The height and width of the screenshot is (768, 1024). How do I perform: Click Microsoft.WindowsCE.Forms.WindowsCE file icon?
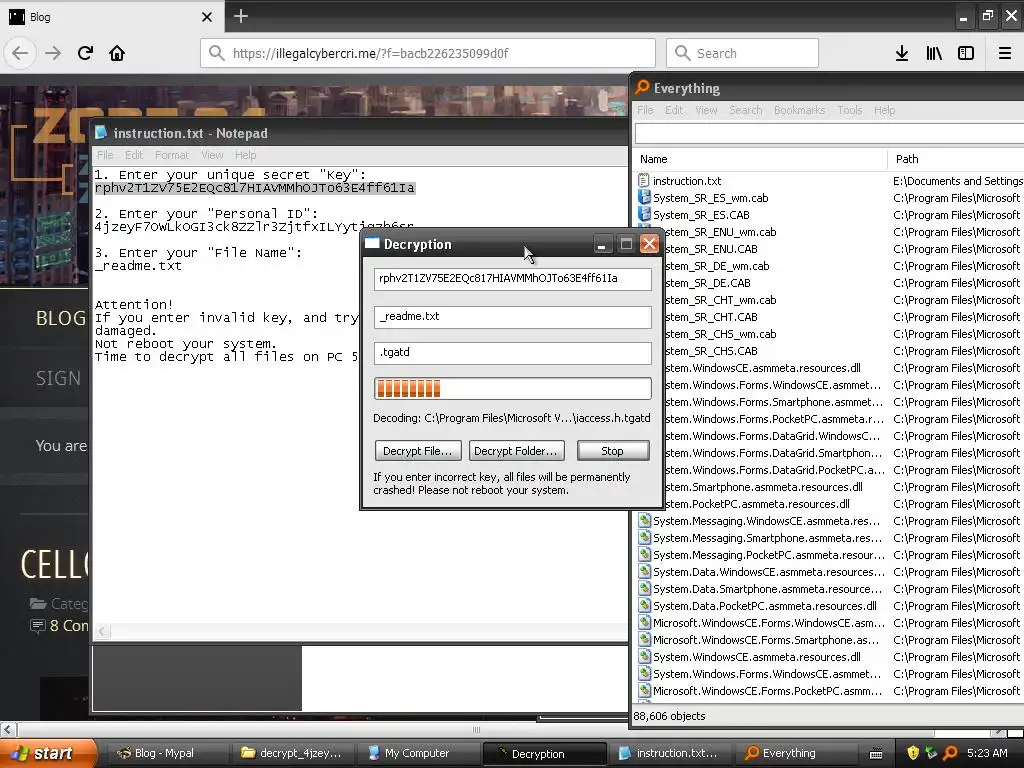(x=645, y=622)
